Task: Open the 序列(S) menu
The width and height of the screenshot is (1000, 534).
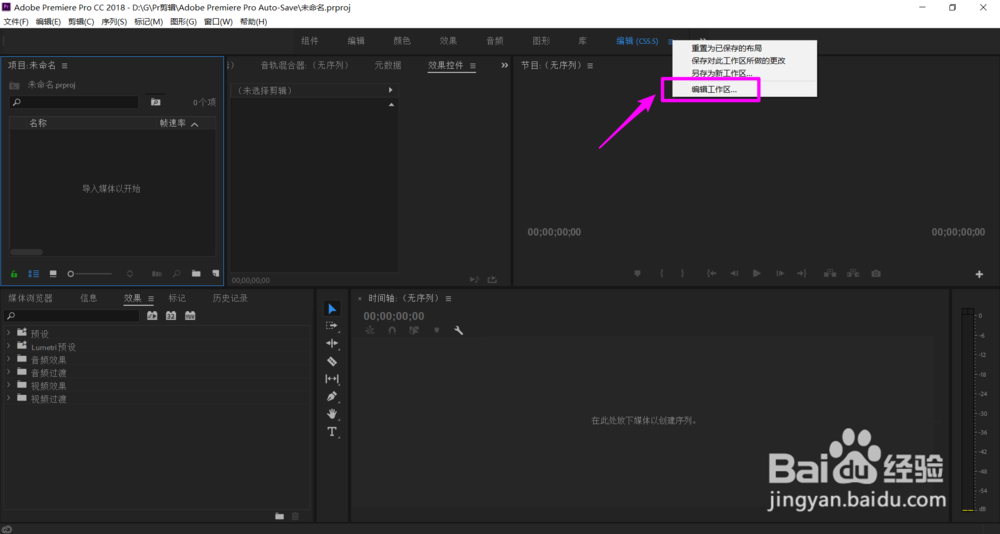Action: 114,22
